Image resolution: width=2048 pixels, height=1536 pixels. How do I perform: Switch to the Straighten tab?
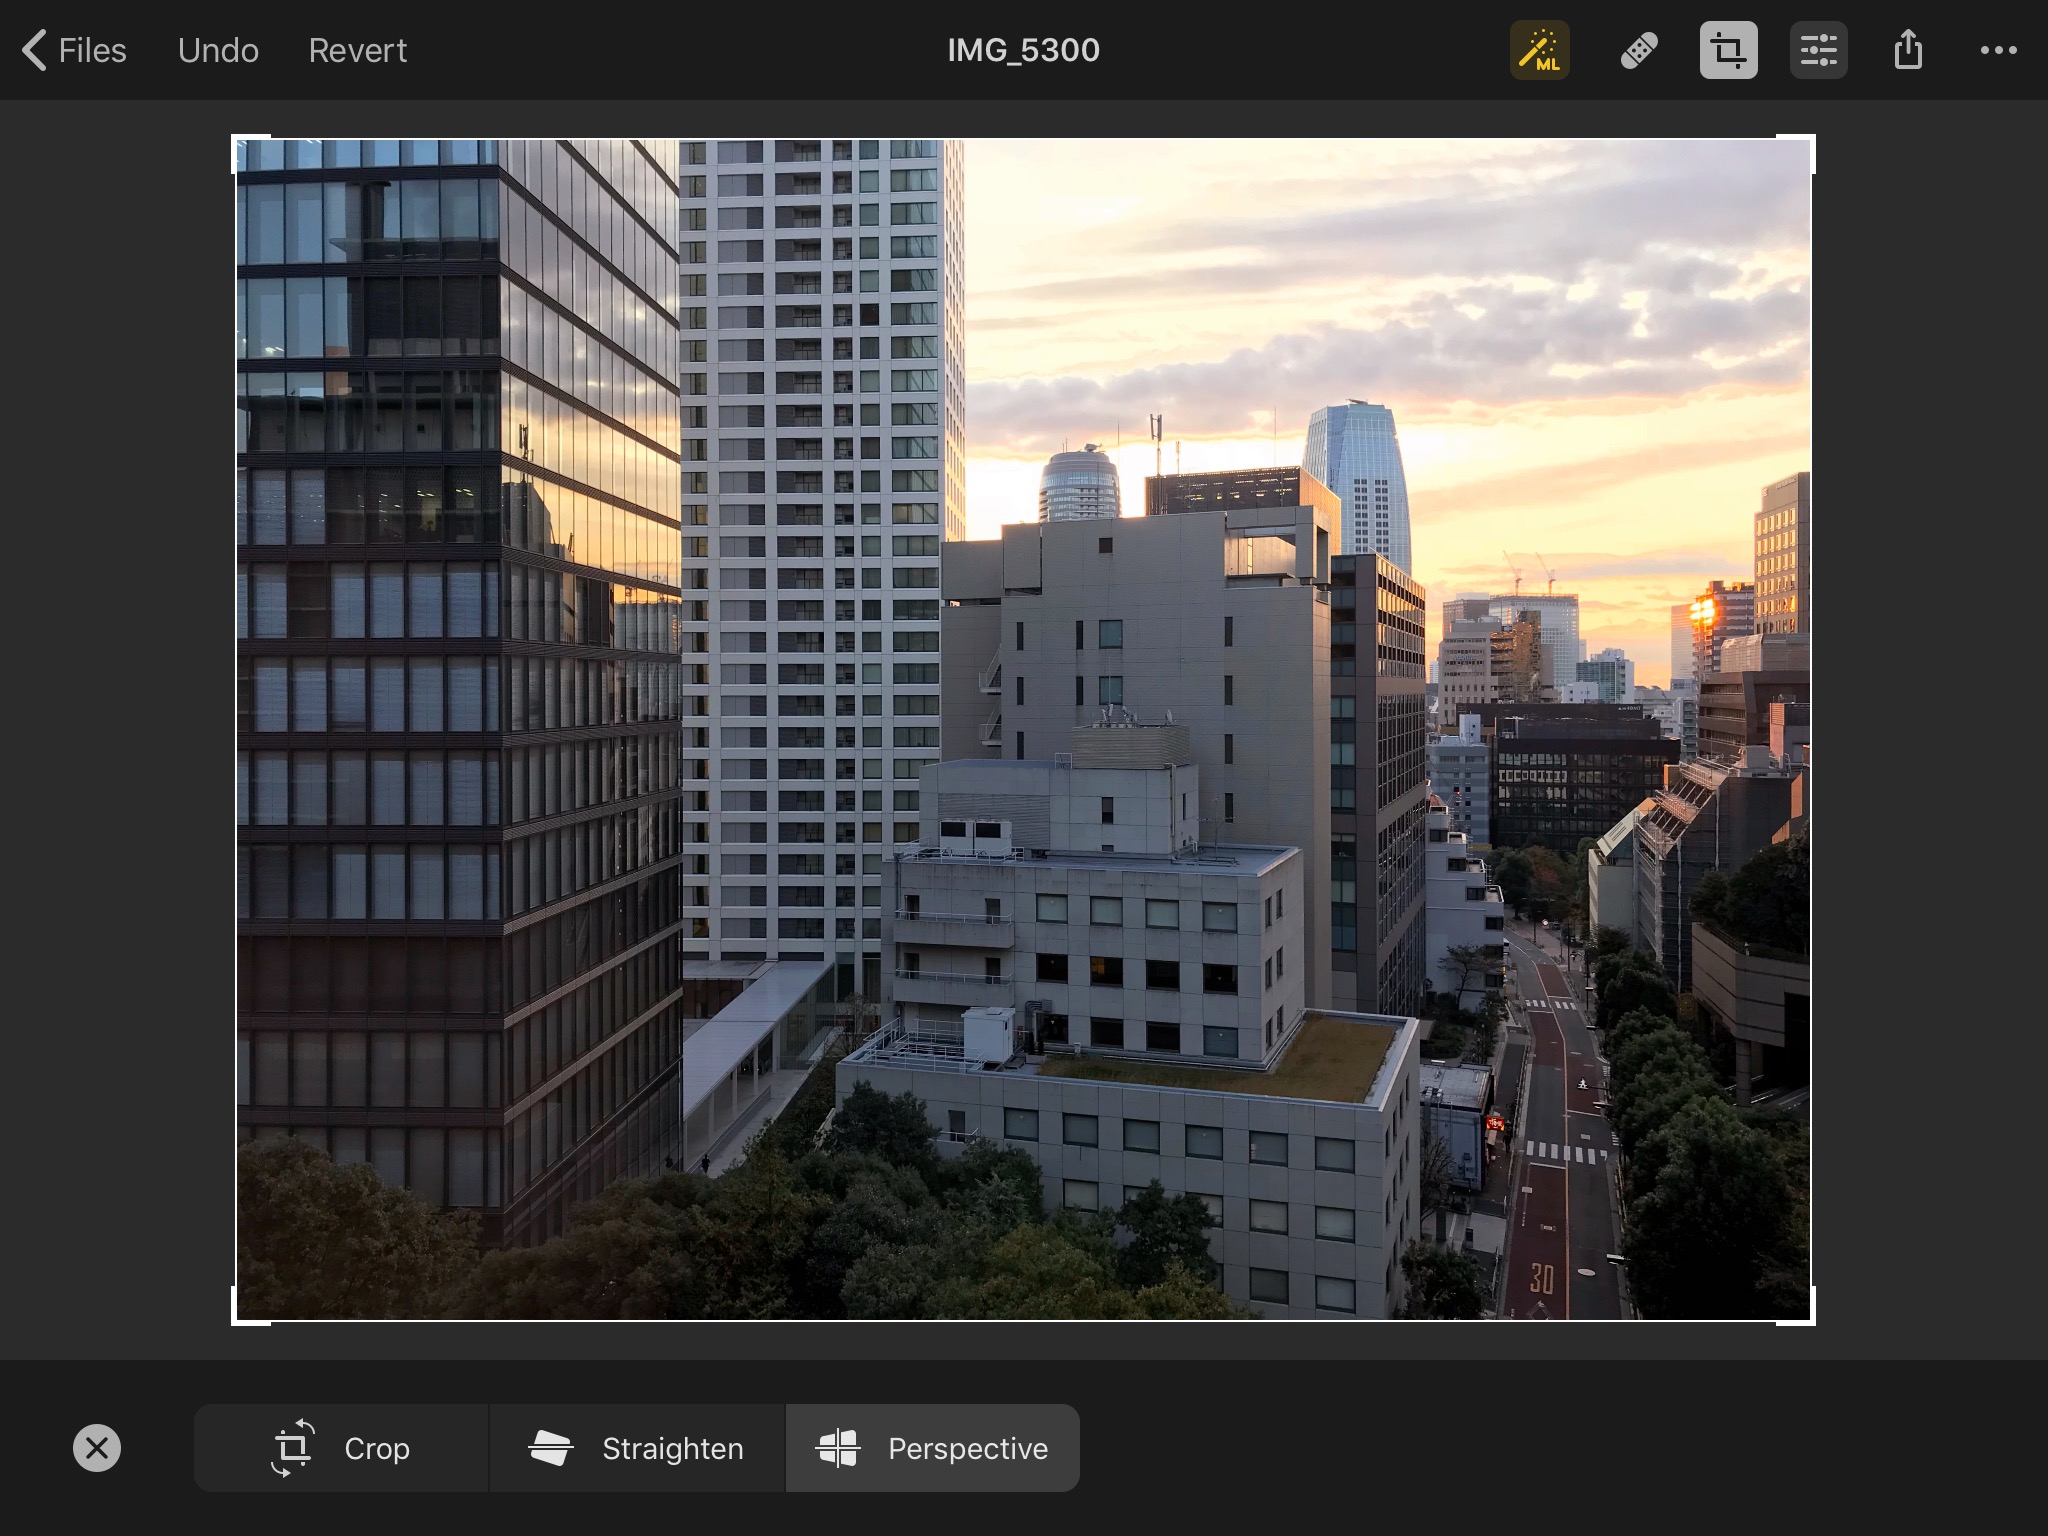tap(672, 1448)
